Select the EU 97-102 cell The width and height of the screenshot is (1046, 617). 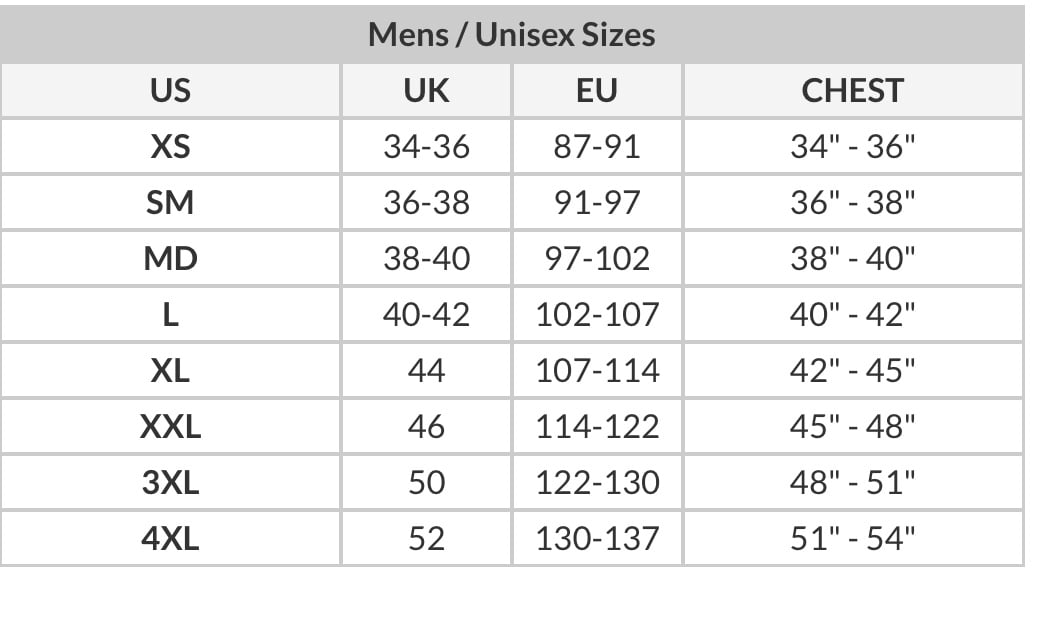pyautogui.click(x=597, y=259)
